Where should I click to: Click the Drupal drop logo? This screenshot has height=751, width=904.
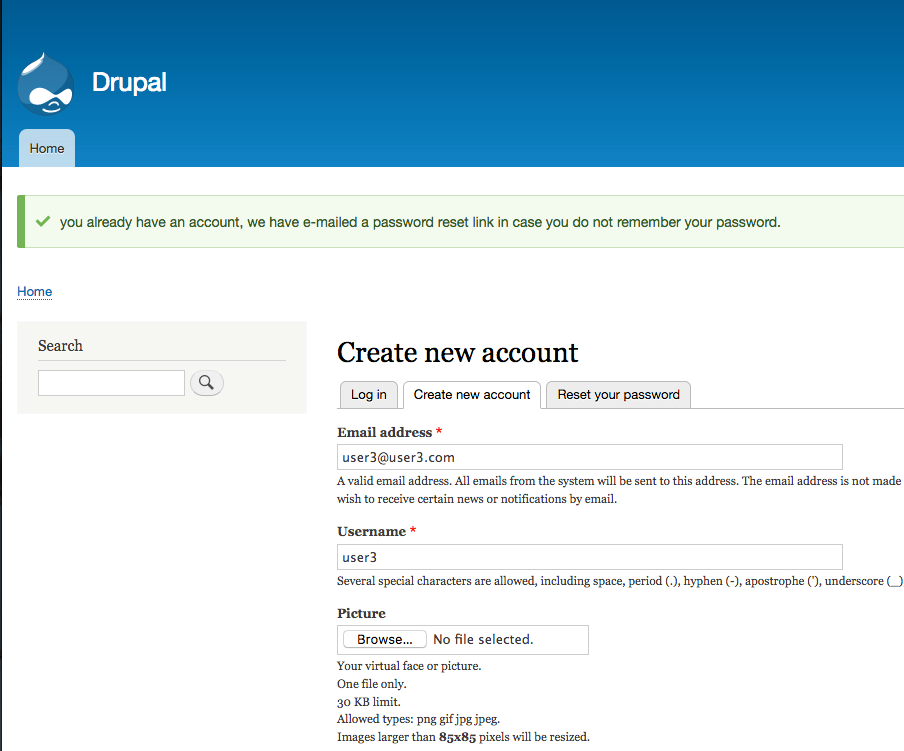[45, 82]
